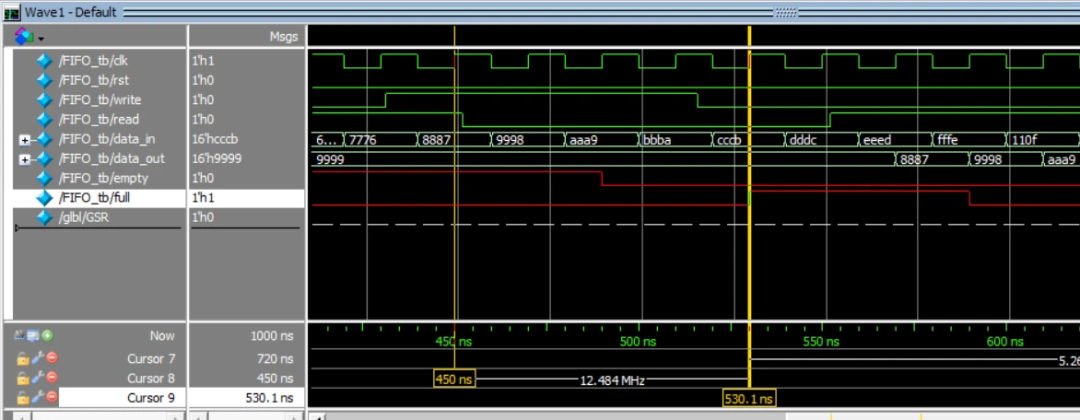Click the Cursor 7 time value 720 ns
Viewport: 1080px width, 420px height.
click(273, 358)
